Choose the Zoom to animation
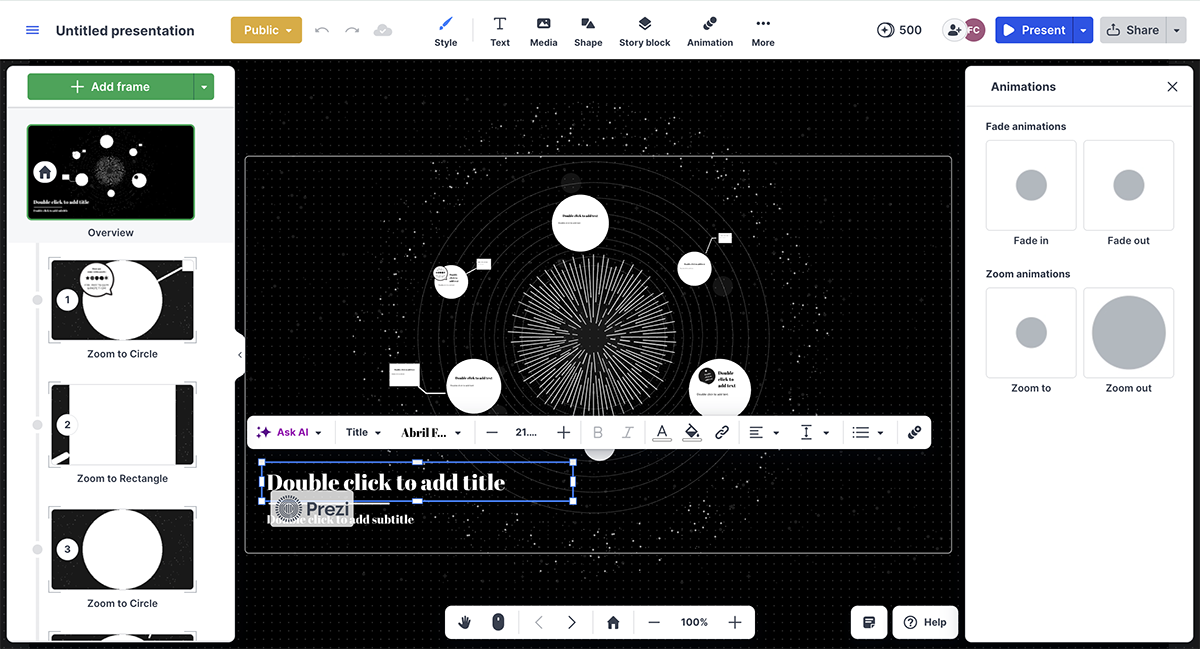Viewport: 1200px width, 649px height. click(1031, 333)
